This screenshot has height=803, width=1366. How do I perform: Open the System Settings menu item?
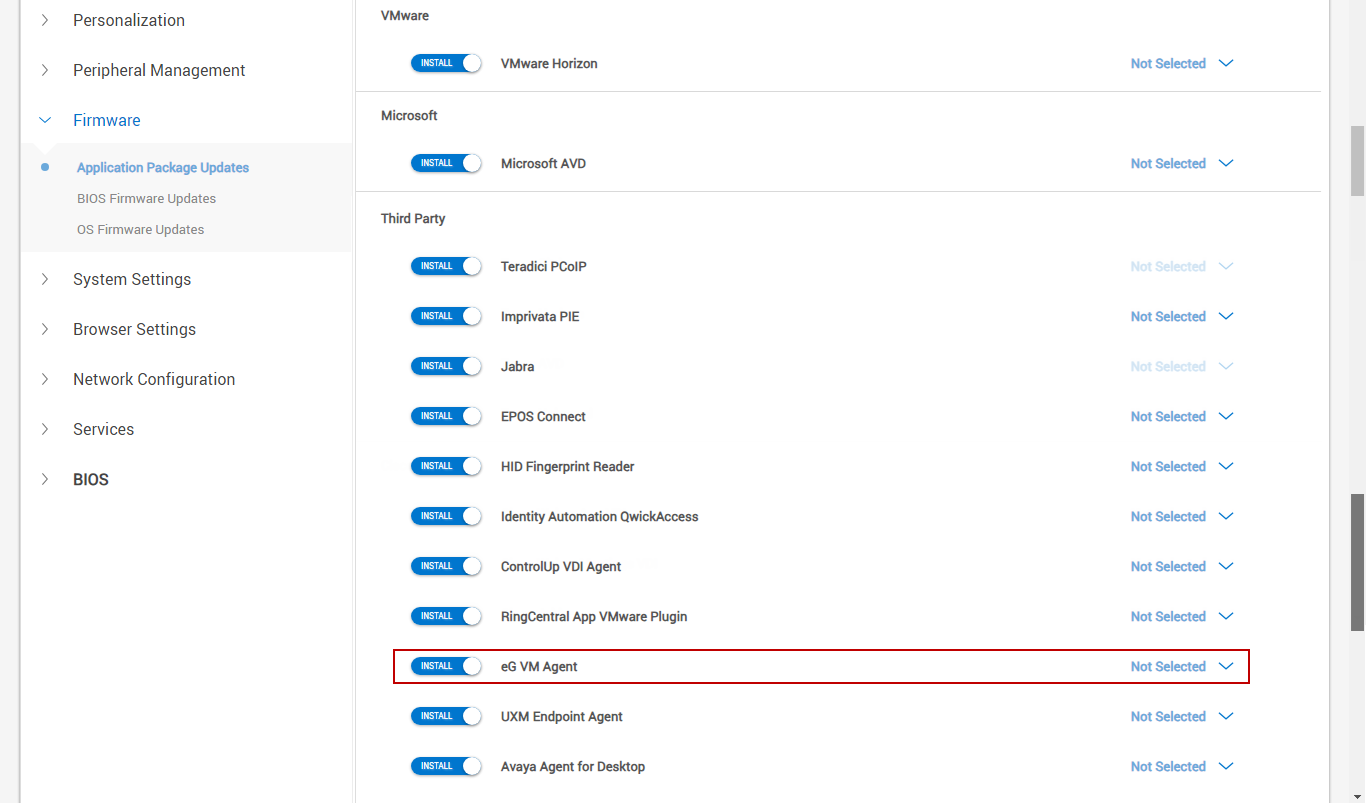(x=132, y=279)
